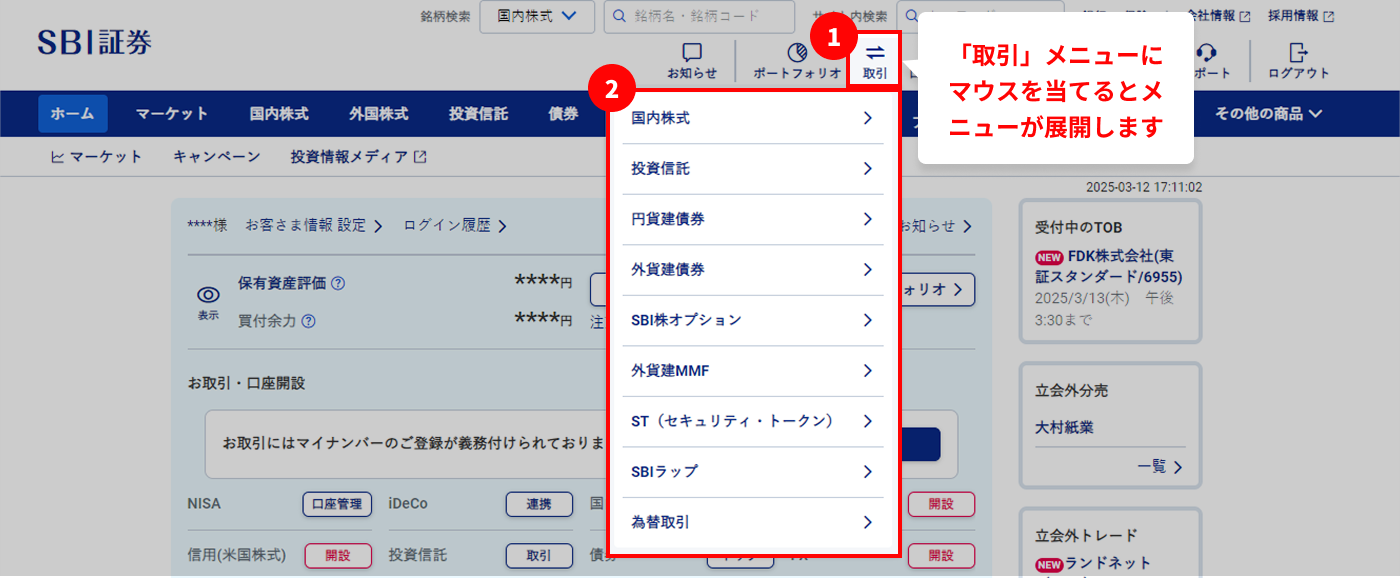
Task: Open the 国内株式 stock search dropdown
Action: (x=537, y=16)
